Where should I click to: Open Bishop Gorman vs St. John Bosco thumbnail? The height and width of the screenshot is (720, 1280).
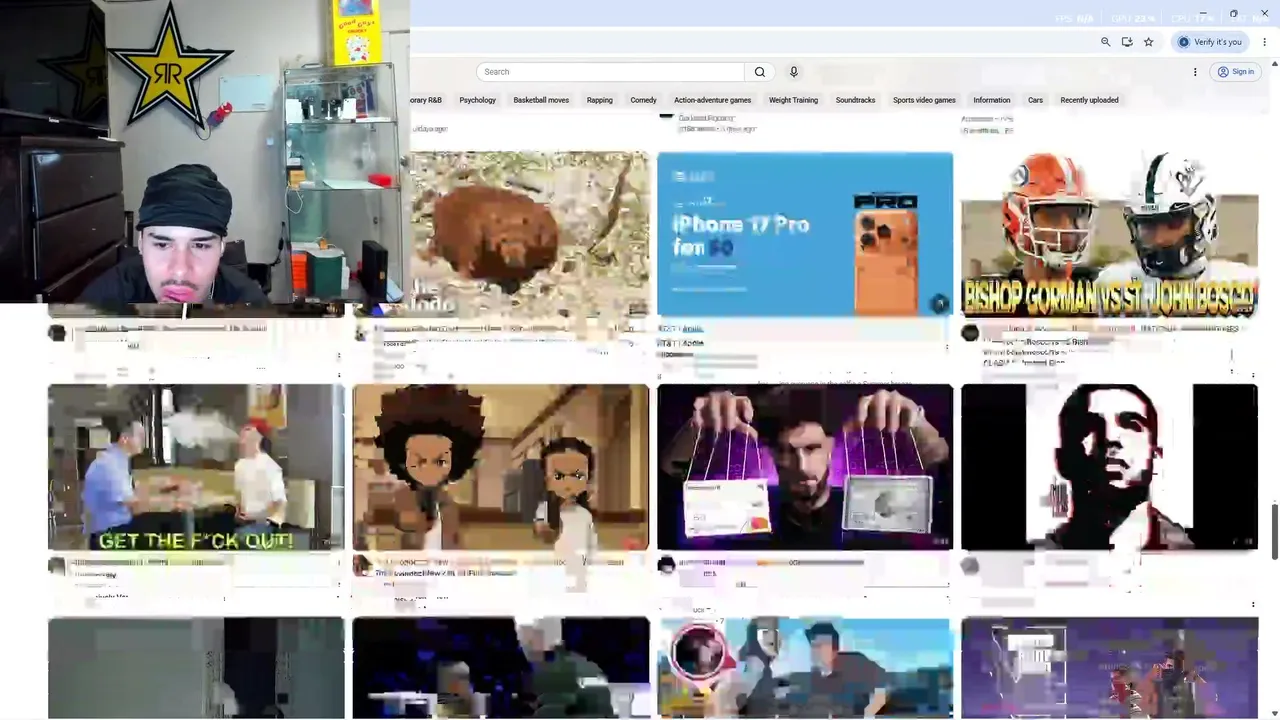tap(1109, 234)
